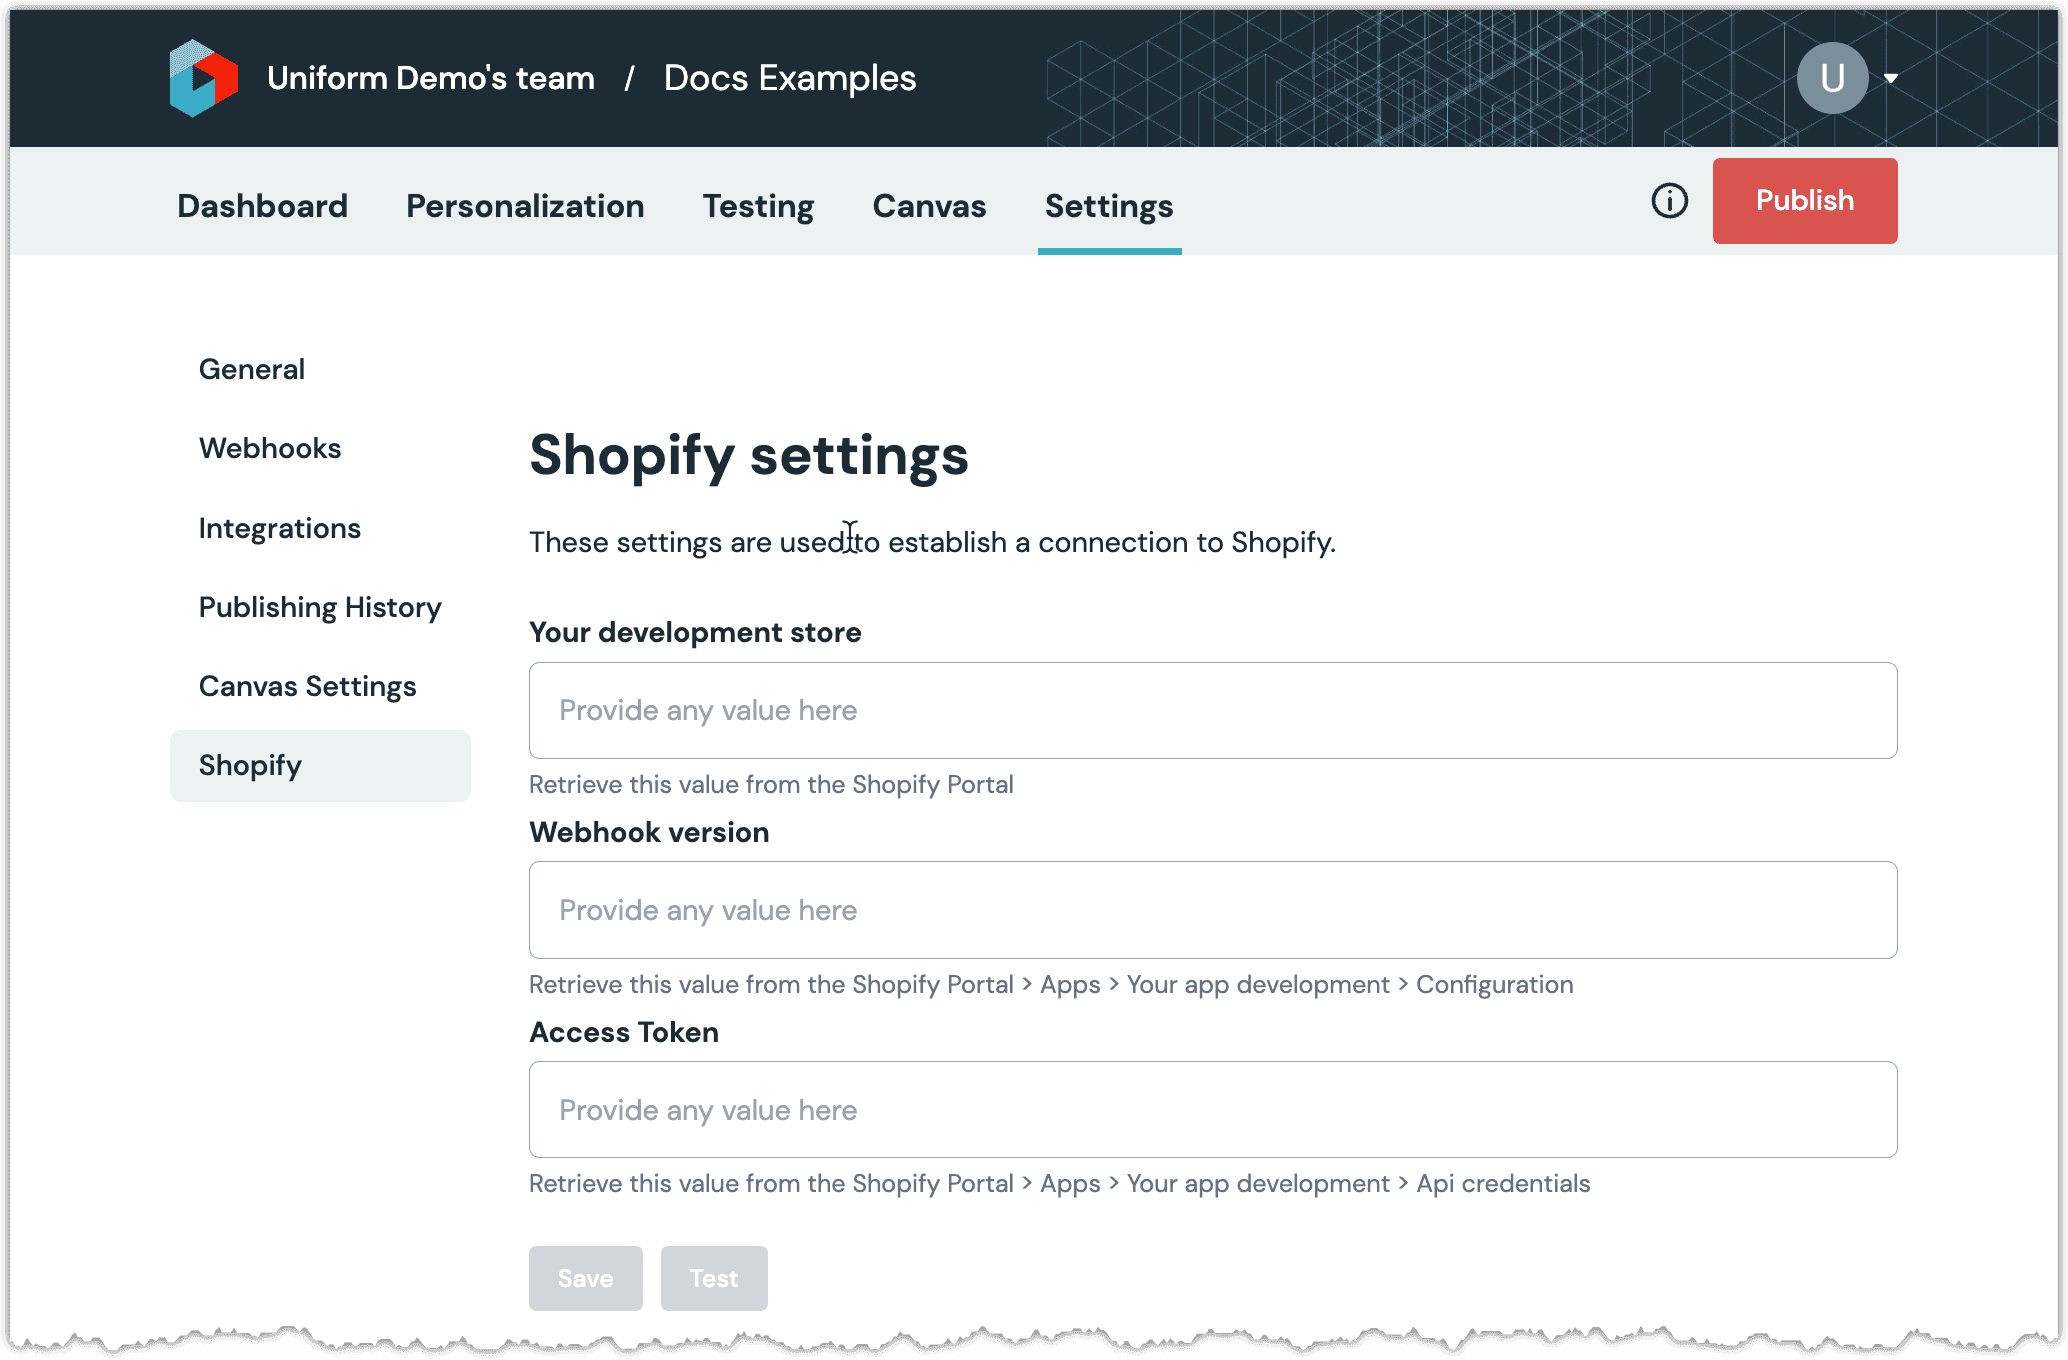This screenshot has height=1360, width=2068.
Task: Select the Settings tab
Action: 1109,206
